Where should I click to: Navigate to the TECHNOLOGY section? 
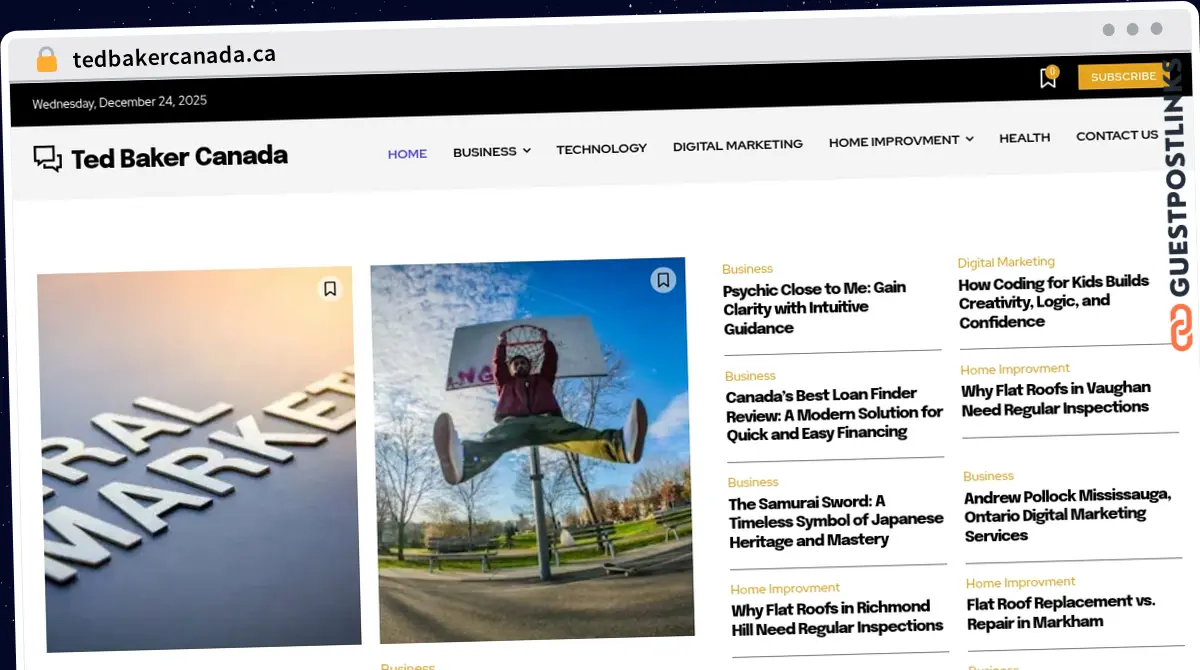[601, 148]
